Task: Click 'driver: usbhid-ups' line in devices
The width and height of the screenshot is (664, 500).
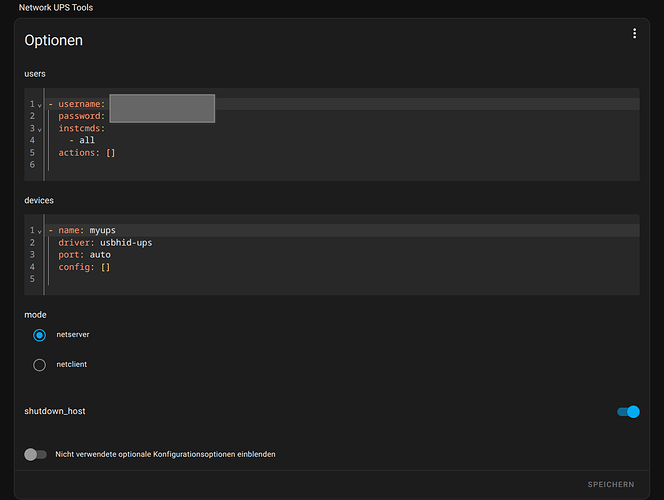Action: 105,243
